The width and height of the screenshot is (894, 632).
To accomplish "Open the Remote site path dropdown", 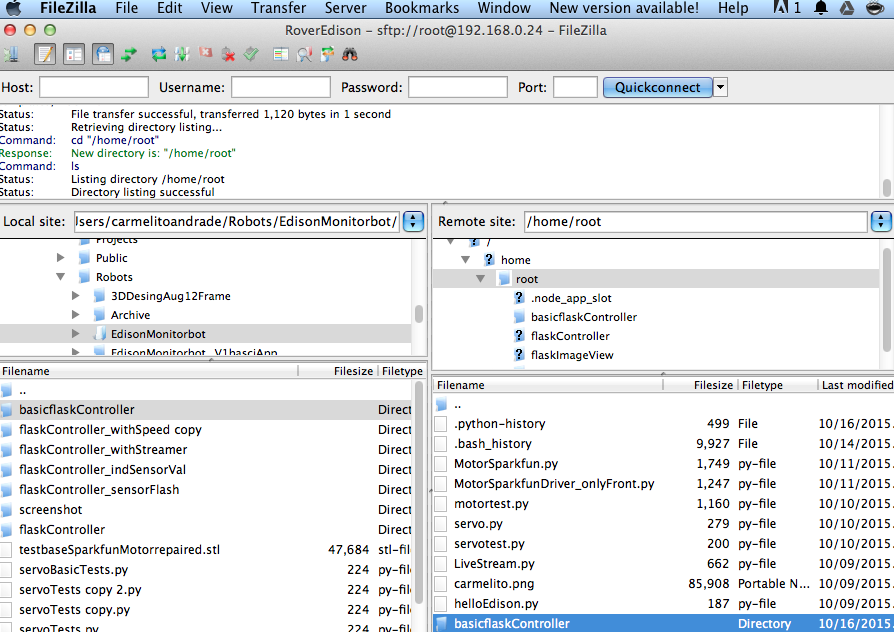I will pos(881,221).
